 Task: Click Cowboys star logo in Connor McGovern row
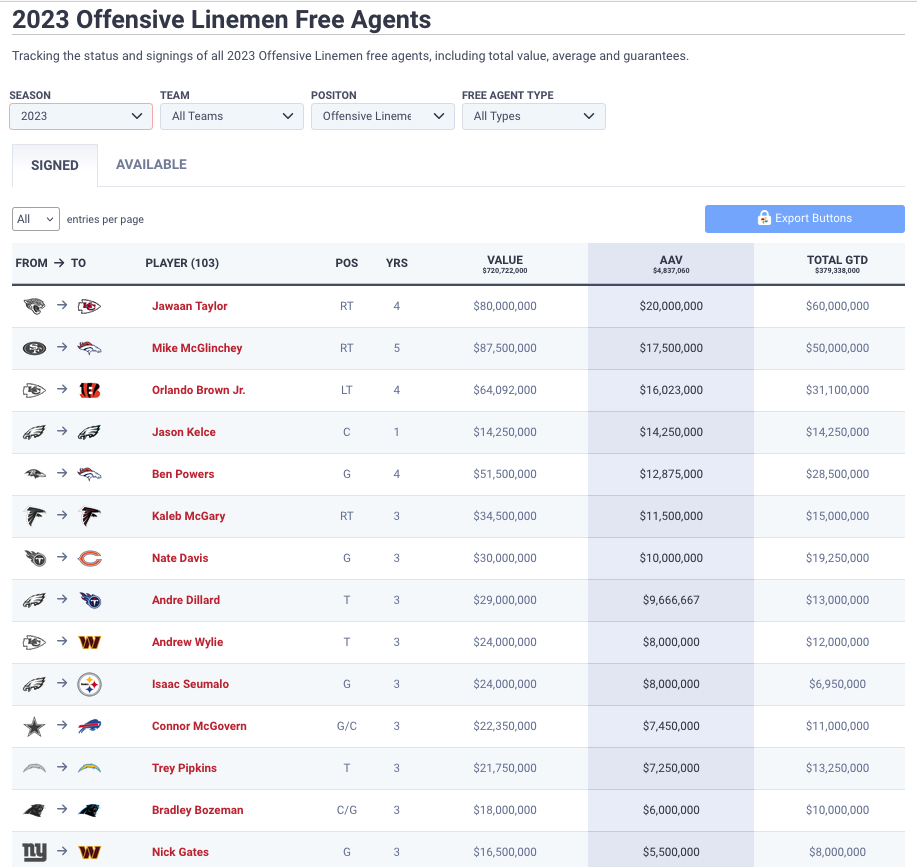click(34, 726)
